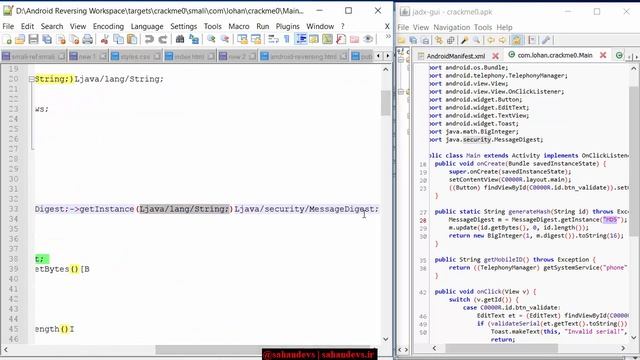Screen dimensions: 640x360
Task: Click the export icon in jadx-gui toolbar
Action: [x=425, y=40]
